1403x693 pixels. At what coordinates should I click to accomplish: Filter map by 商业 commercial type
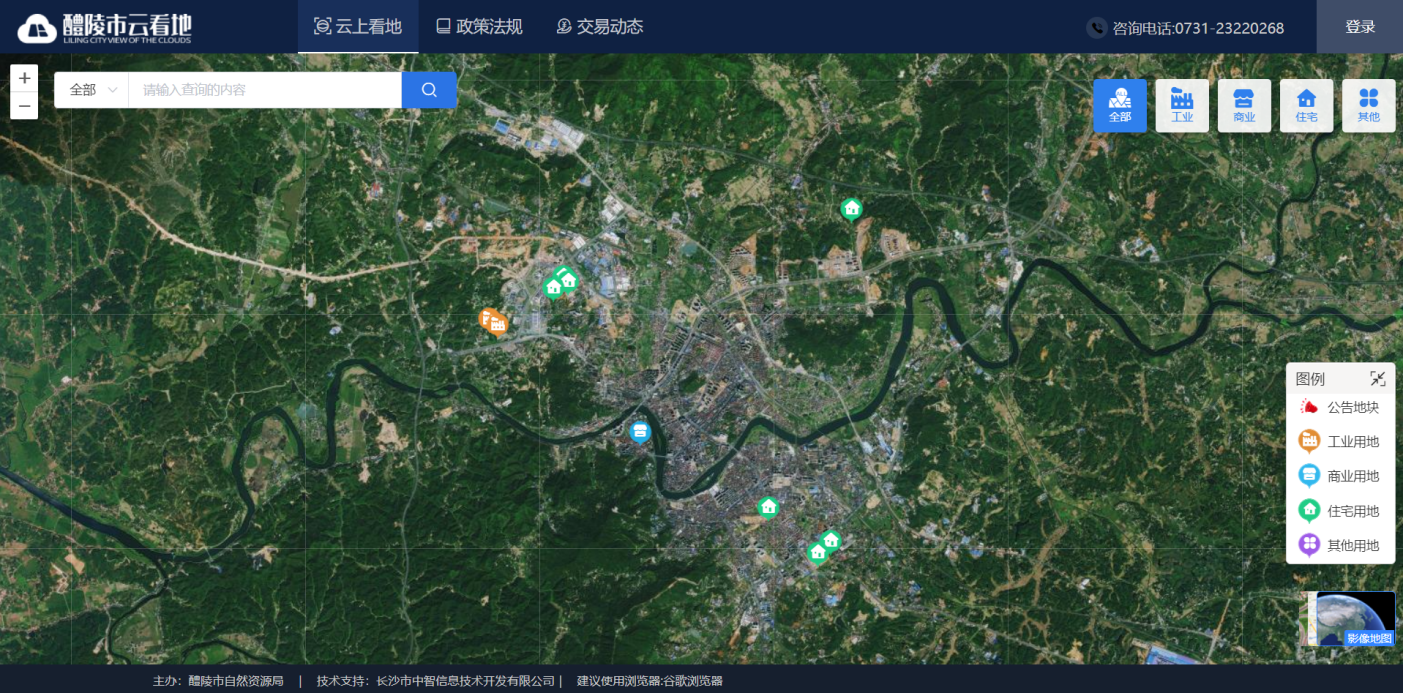[1244, 106]
